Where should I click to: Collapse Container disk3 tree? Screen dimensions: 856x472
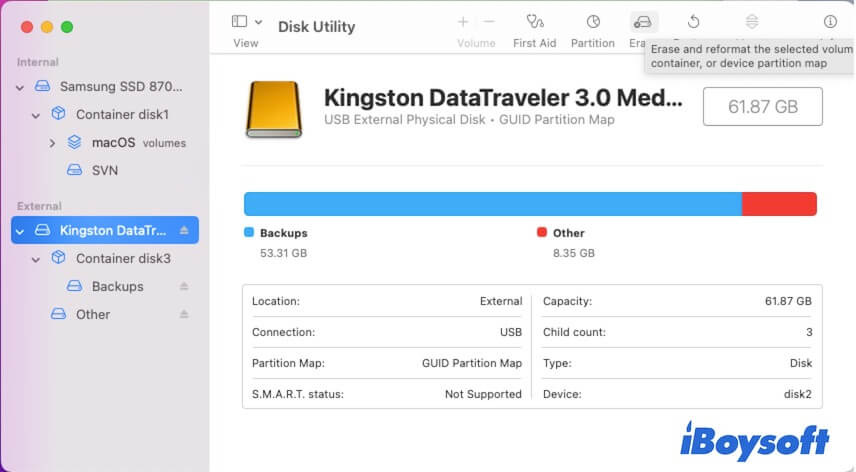pyautogui.click(x=36, y=259)
